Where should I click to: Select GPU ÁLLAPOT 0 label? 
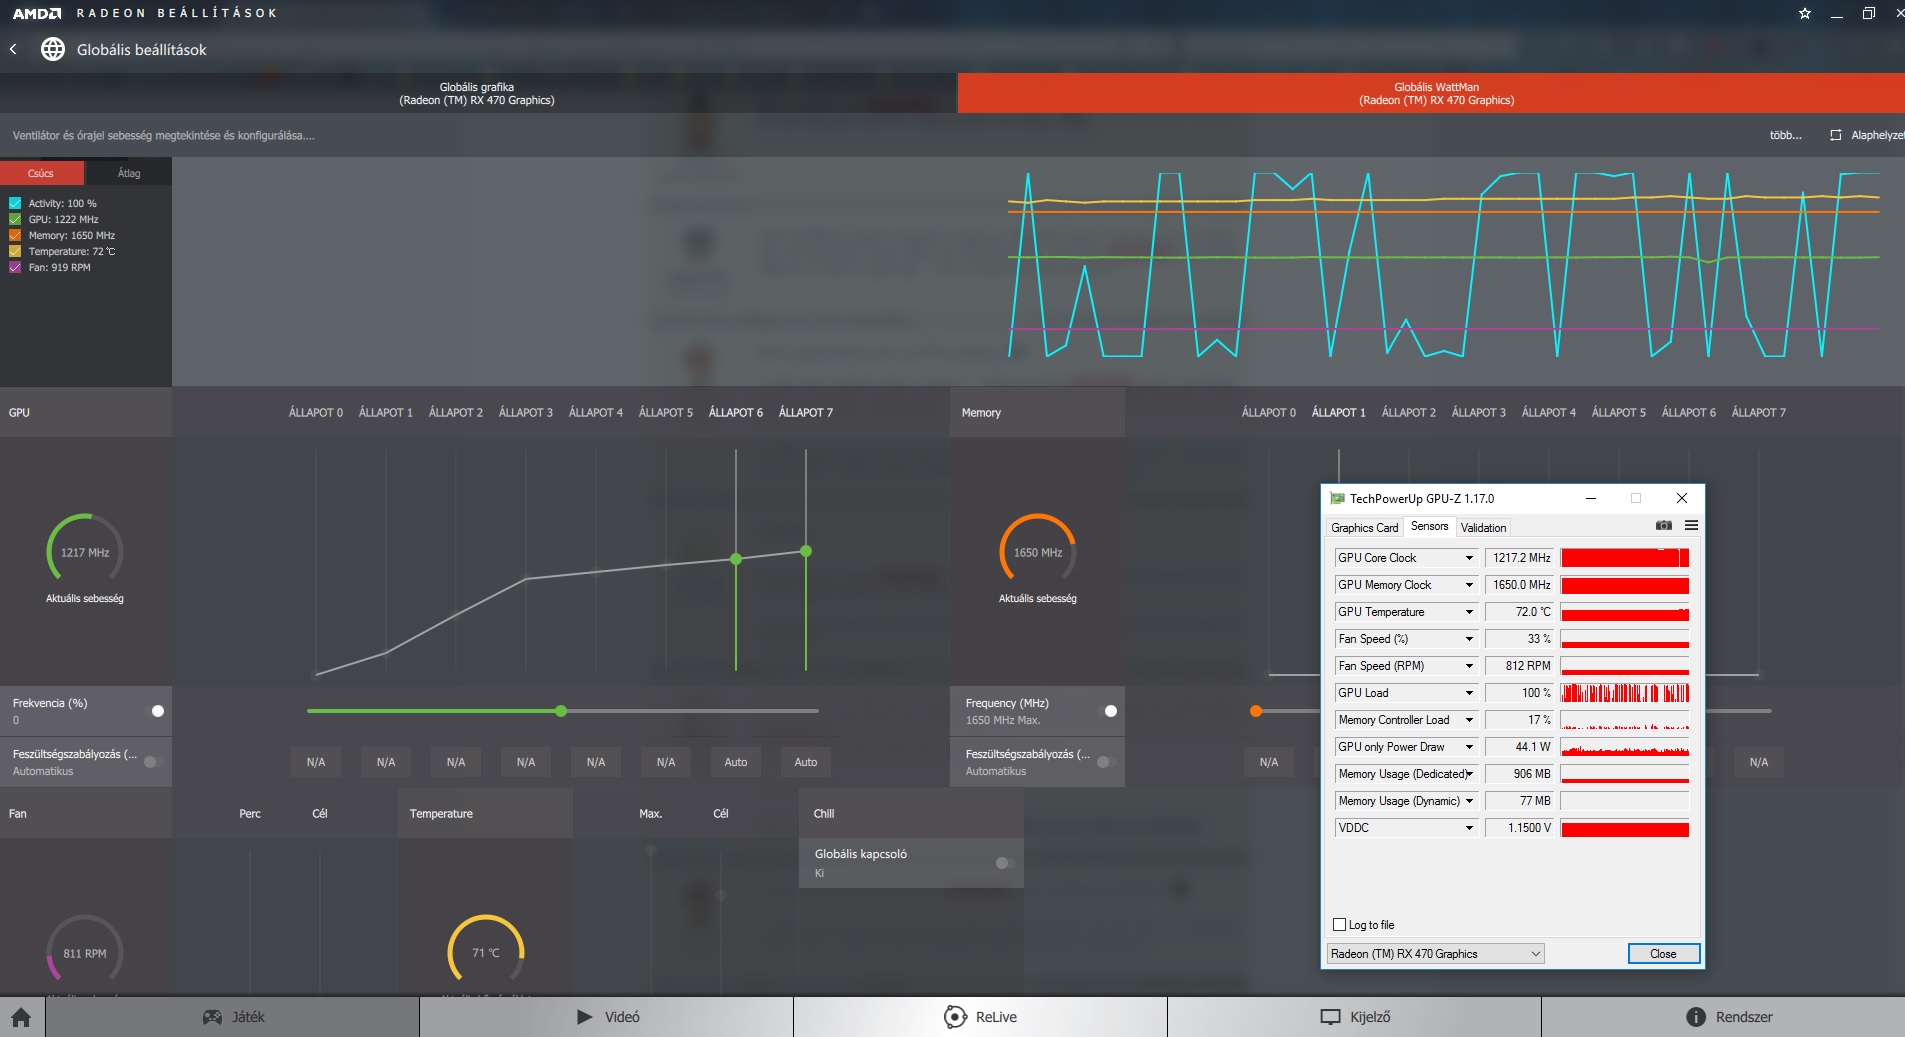pos(316,412)
